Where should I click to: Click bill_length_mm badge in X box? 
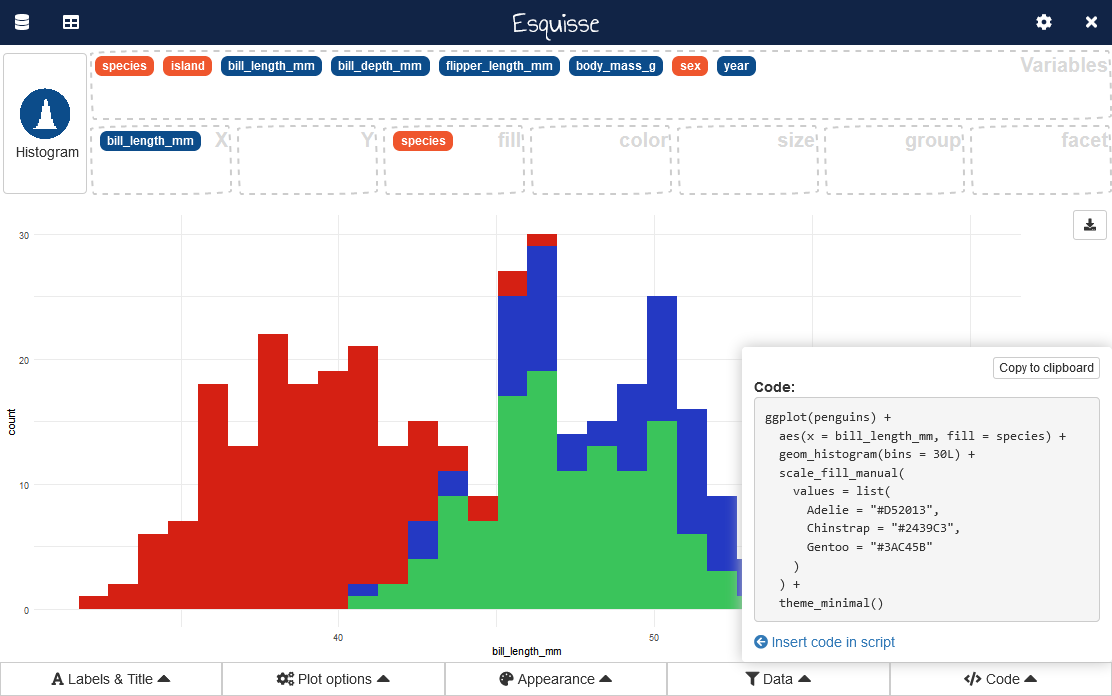[x=150, y=141]
